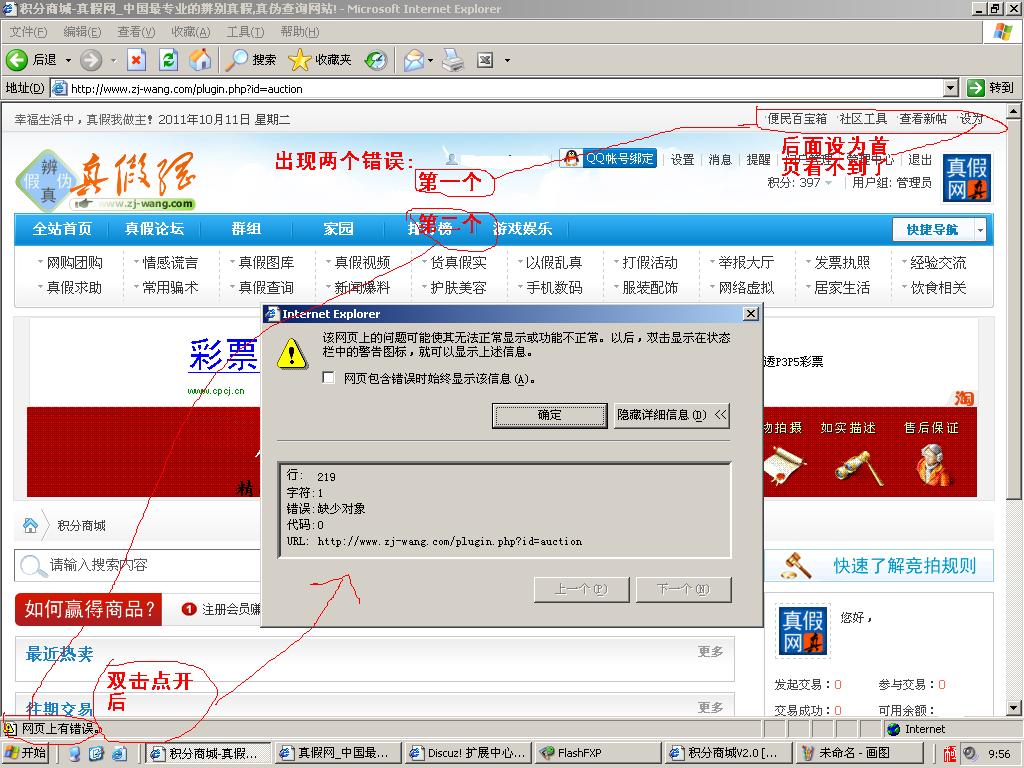Go to 全站首页 nav tab
The image size is (1024, 768).
point(62,229)
